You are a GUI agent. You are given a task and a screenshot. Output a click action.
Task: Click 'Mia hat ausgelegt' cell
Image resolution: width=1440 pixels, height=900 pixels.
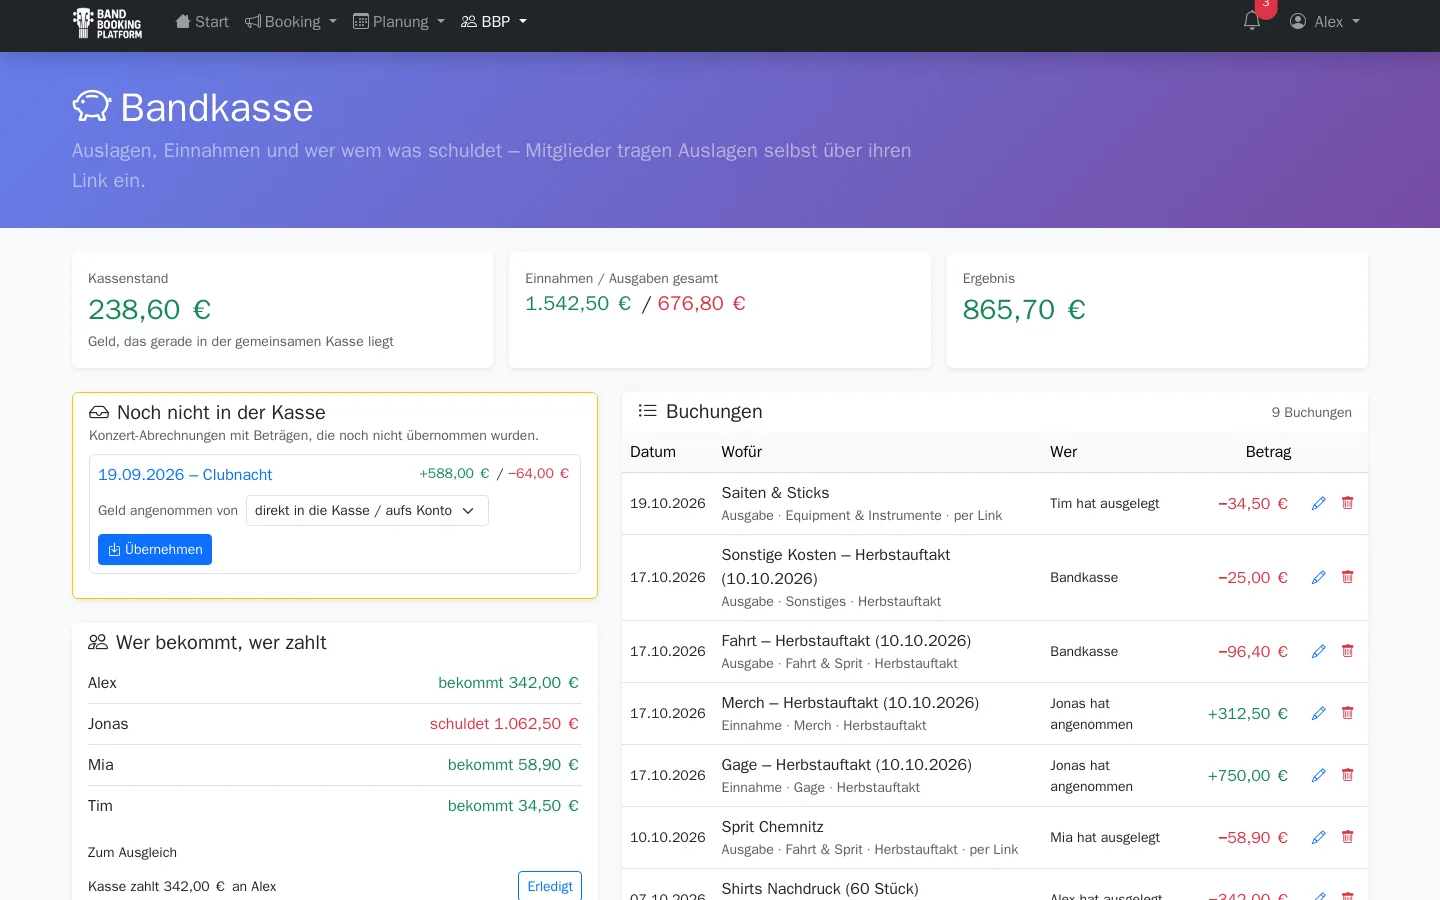(1105, 837)
